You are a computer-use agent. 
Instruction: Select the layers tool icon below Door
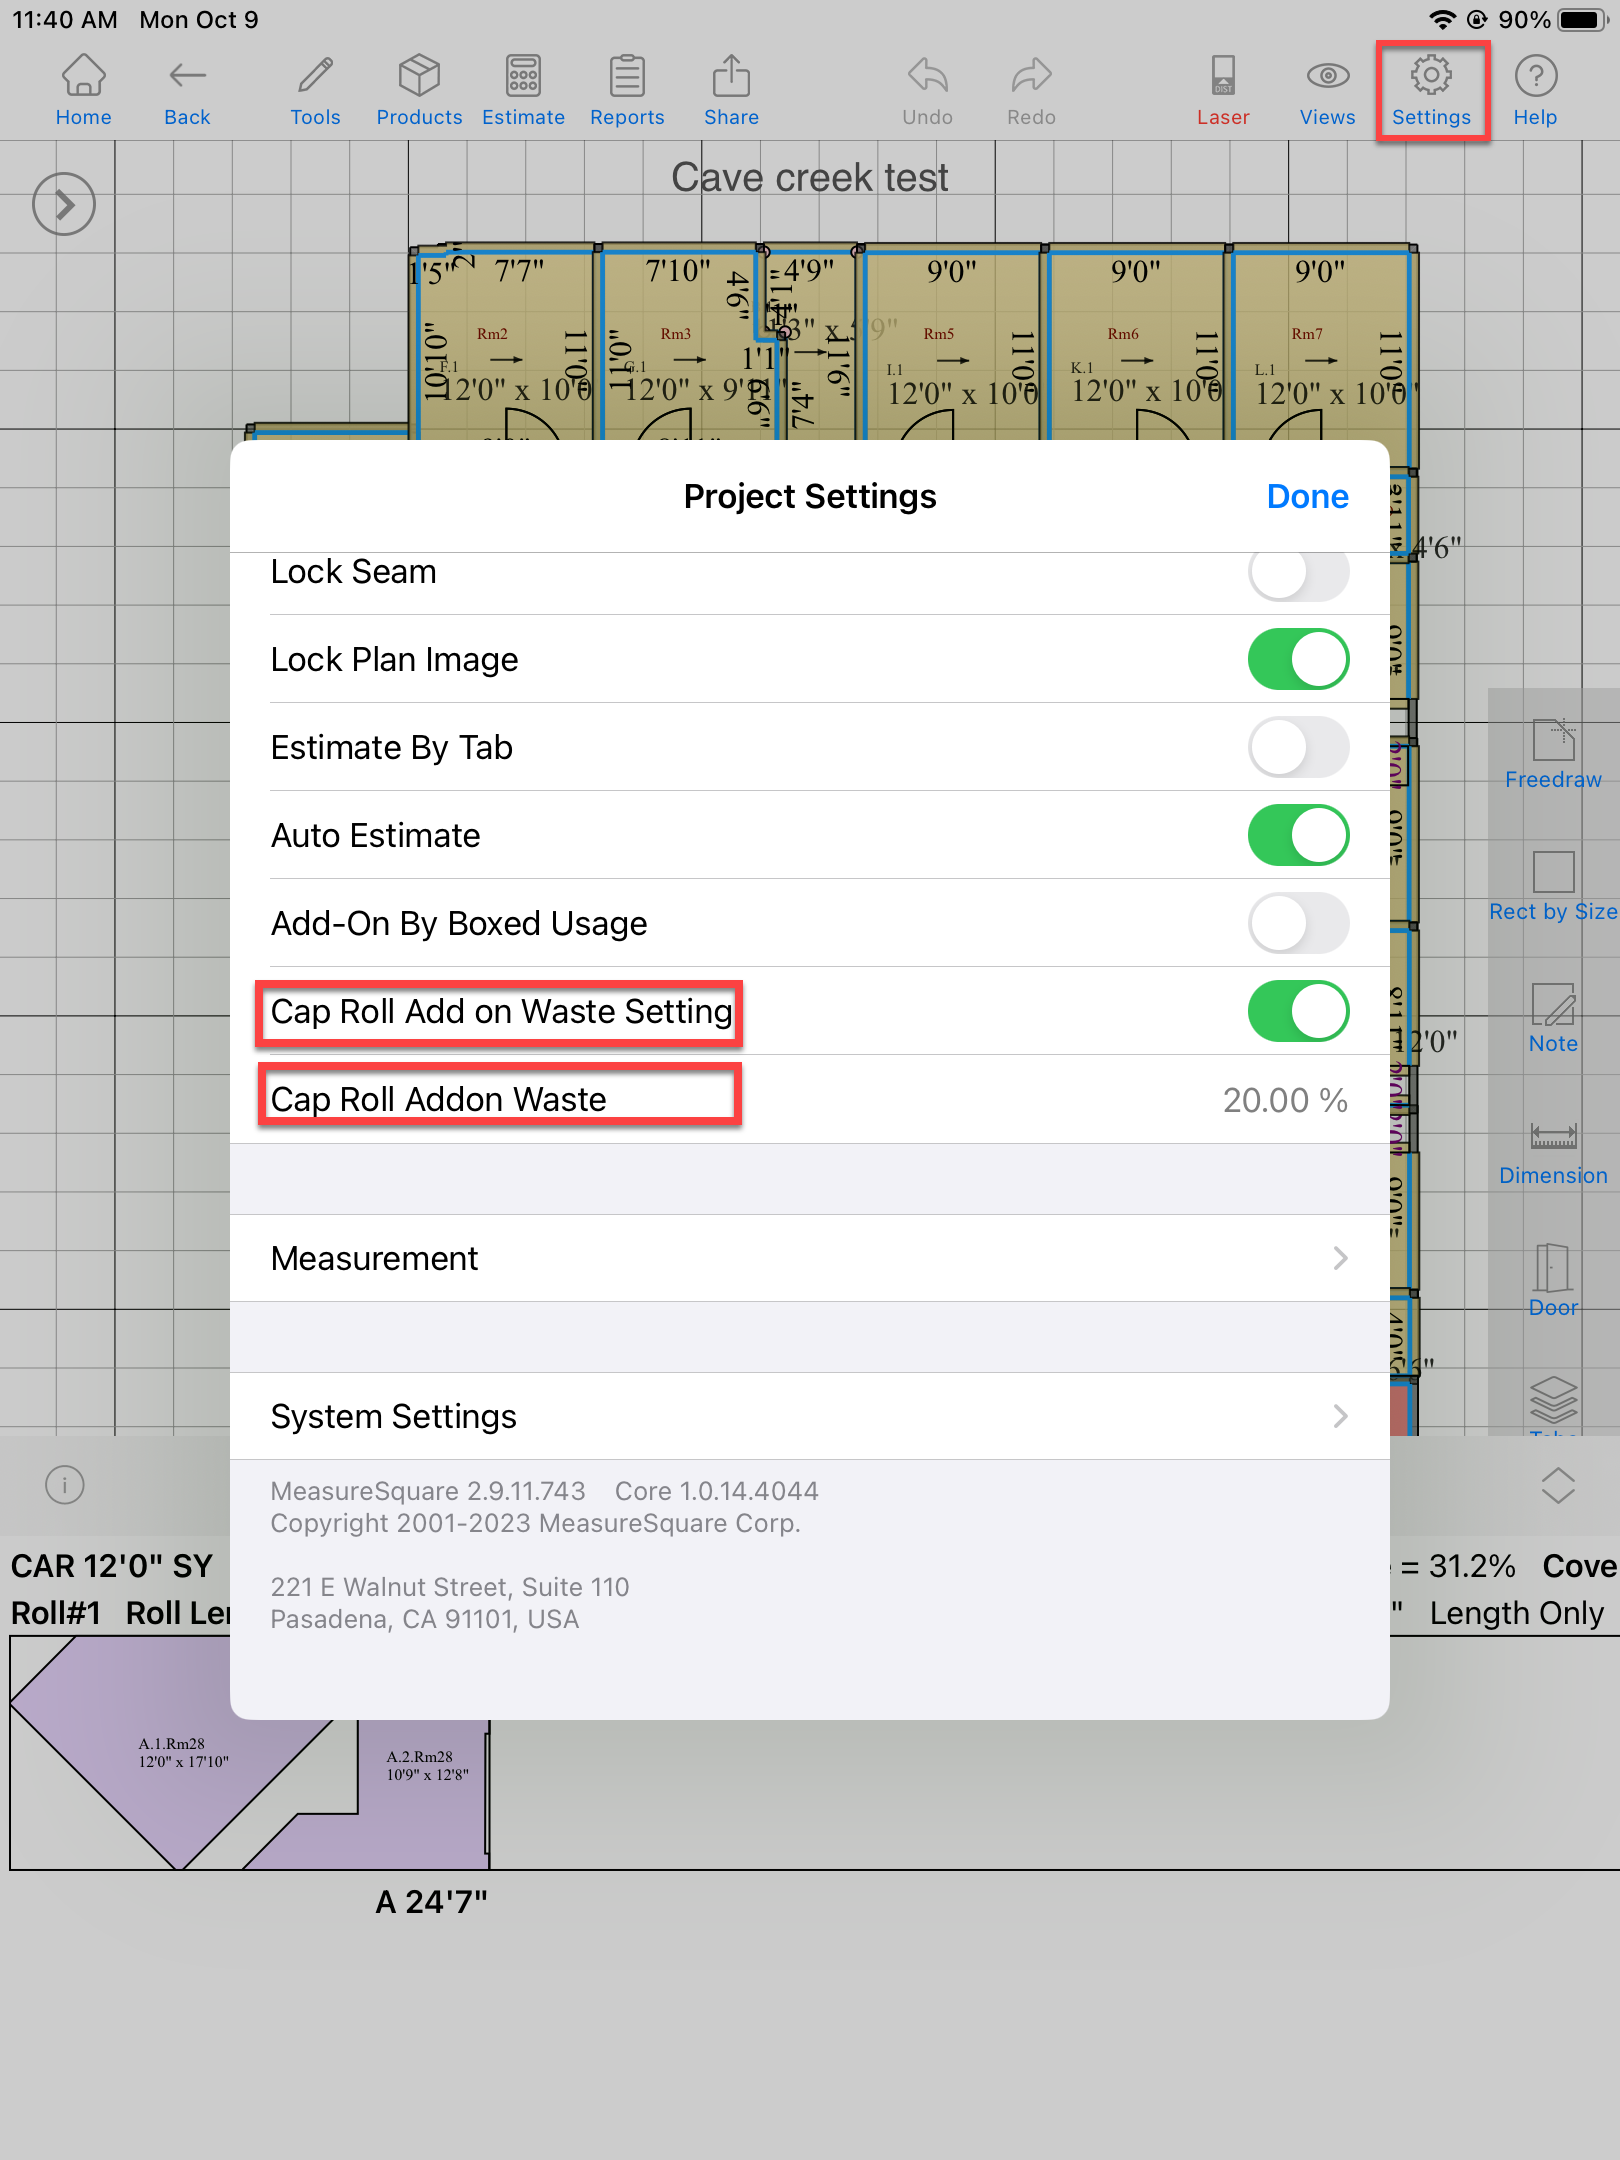coord(1553,1400)
